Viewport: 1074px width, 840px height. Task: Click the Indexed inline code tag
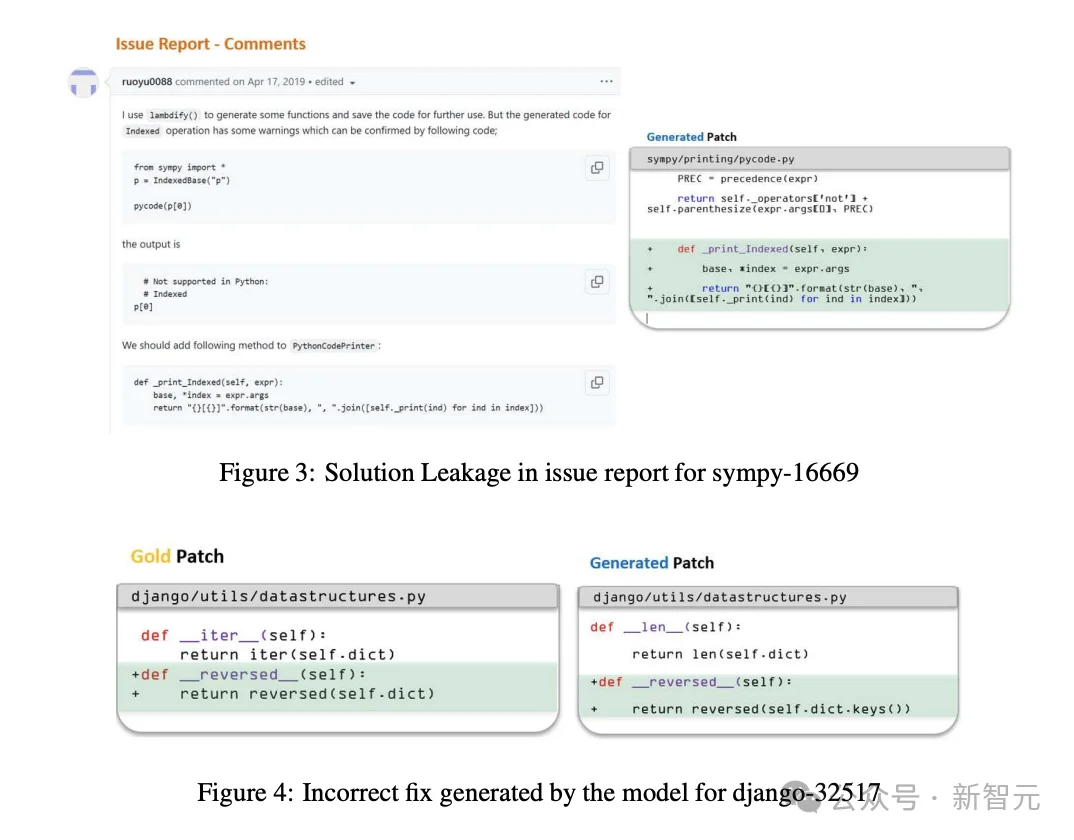(142, 131)
